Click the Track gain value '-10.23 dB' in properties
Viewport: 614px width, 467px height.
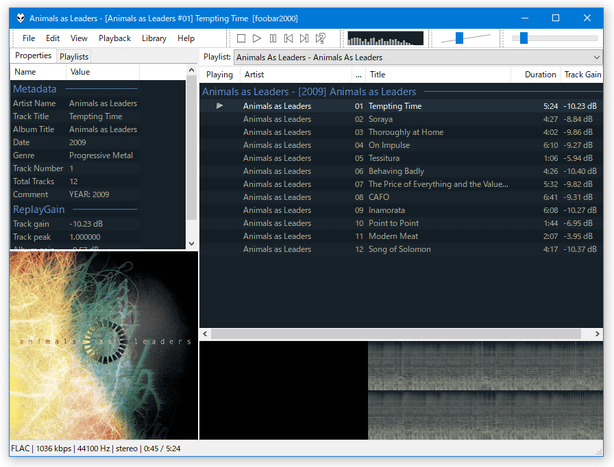pyautogui.click(x=86, y=224)
